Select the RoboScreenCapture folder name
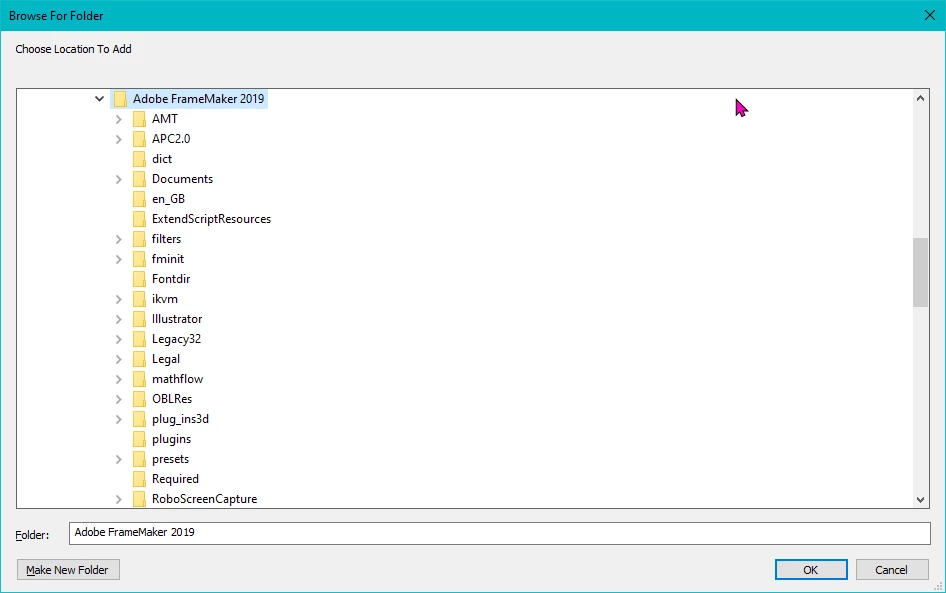The width and height of the screenshot is (946, 593). click(x=205, y=499)
